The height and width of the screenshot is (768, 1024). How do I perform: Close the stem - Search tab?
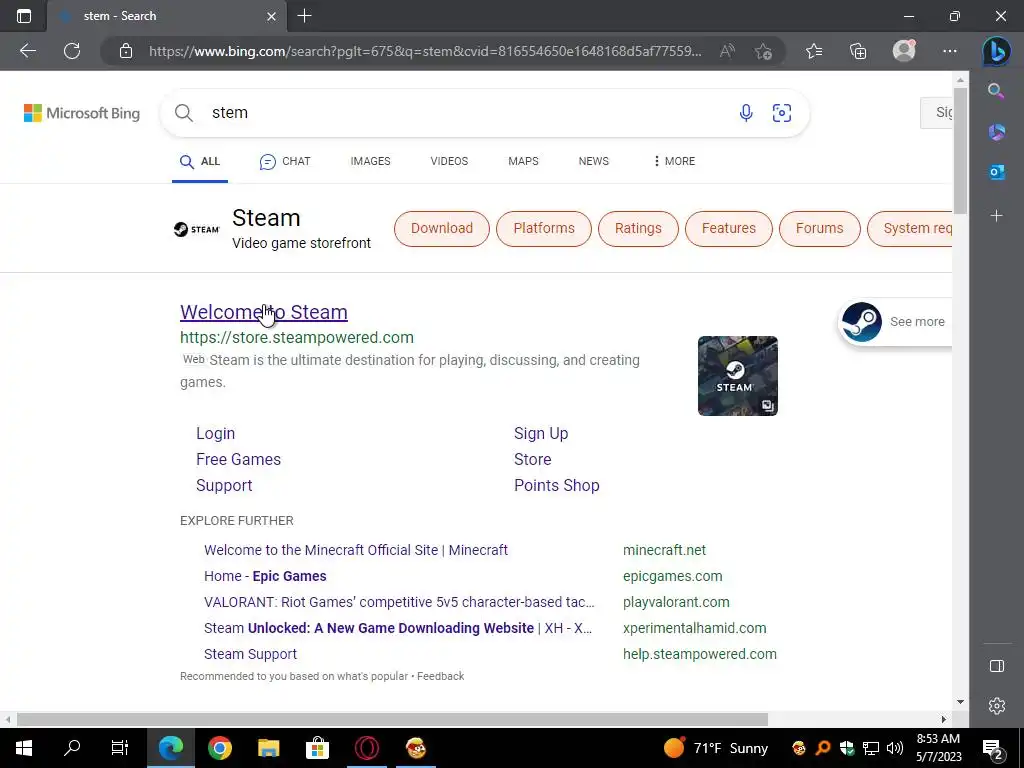[x=271, y=16]
